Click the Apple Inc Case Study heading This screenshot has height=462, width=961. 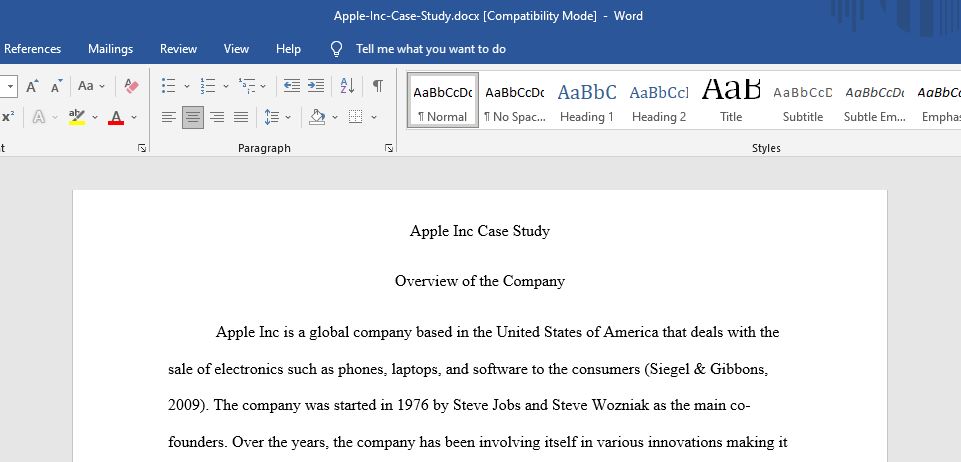point(480,231)
